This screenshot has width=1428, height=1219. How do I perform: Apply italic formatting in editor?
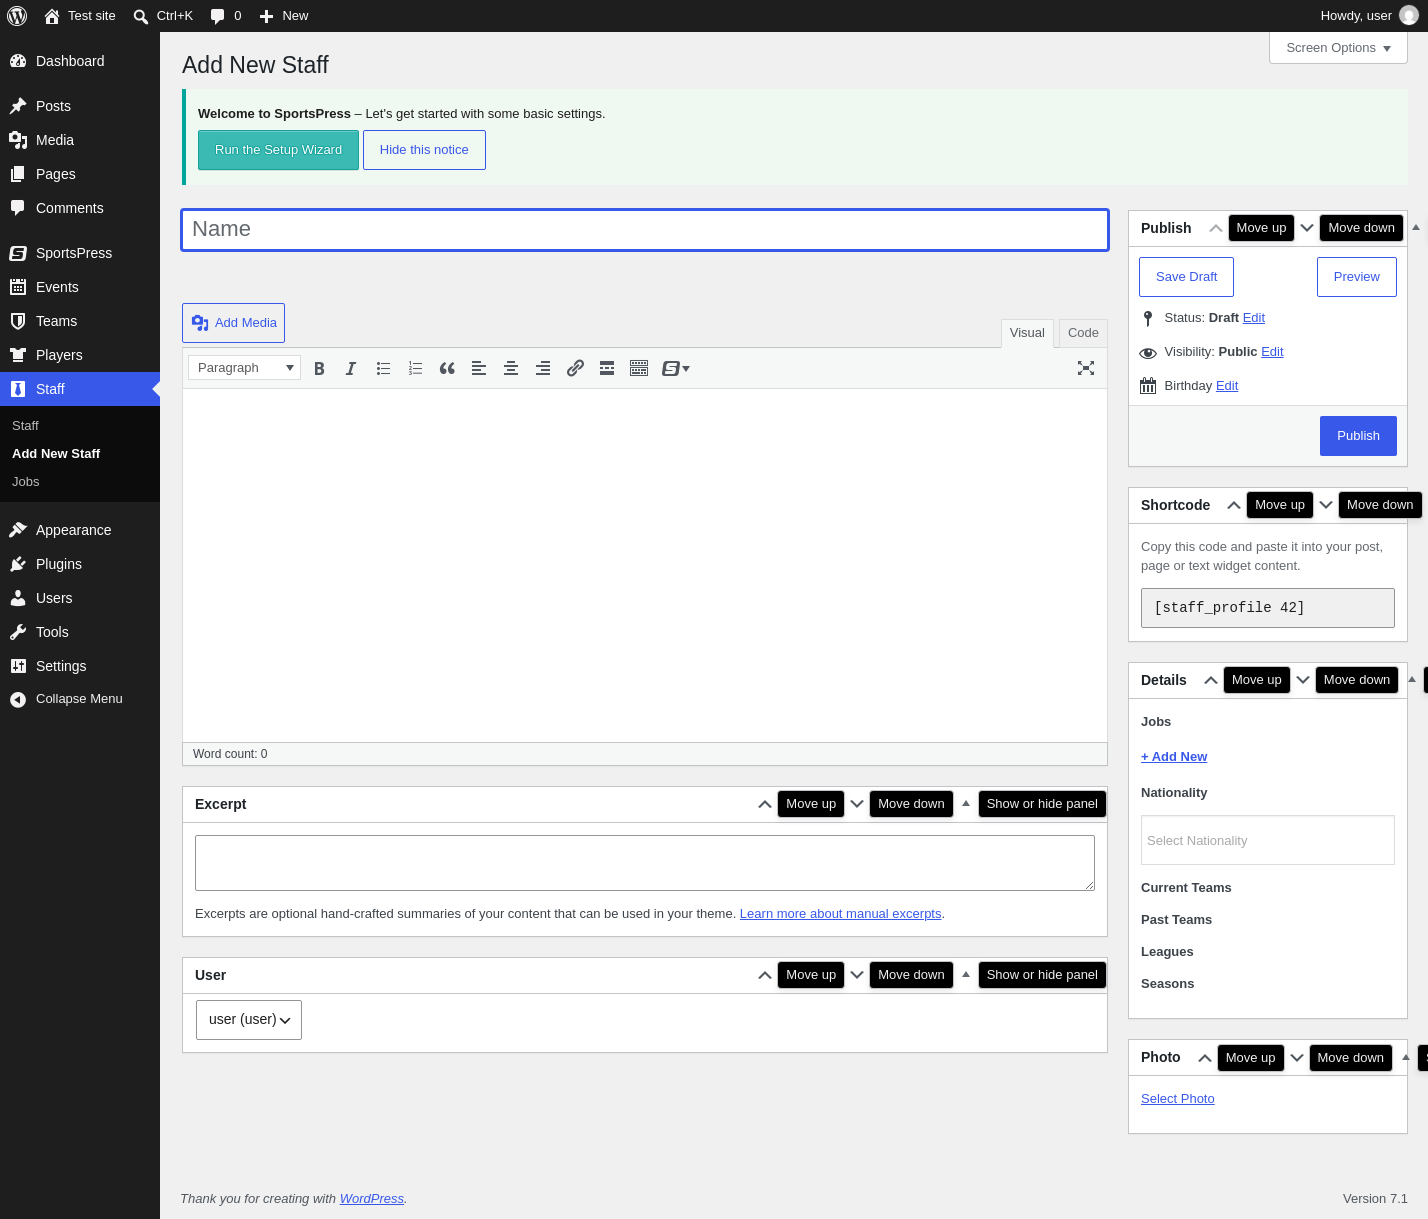point(351,368)
